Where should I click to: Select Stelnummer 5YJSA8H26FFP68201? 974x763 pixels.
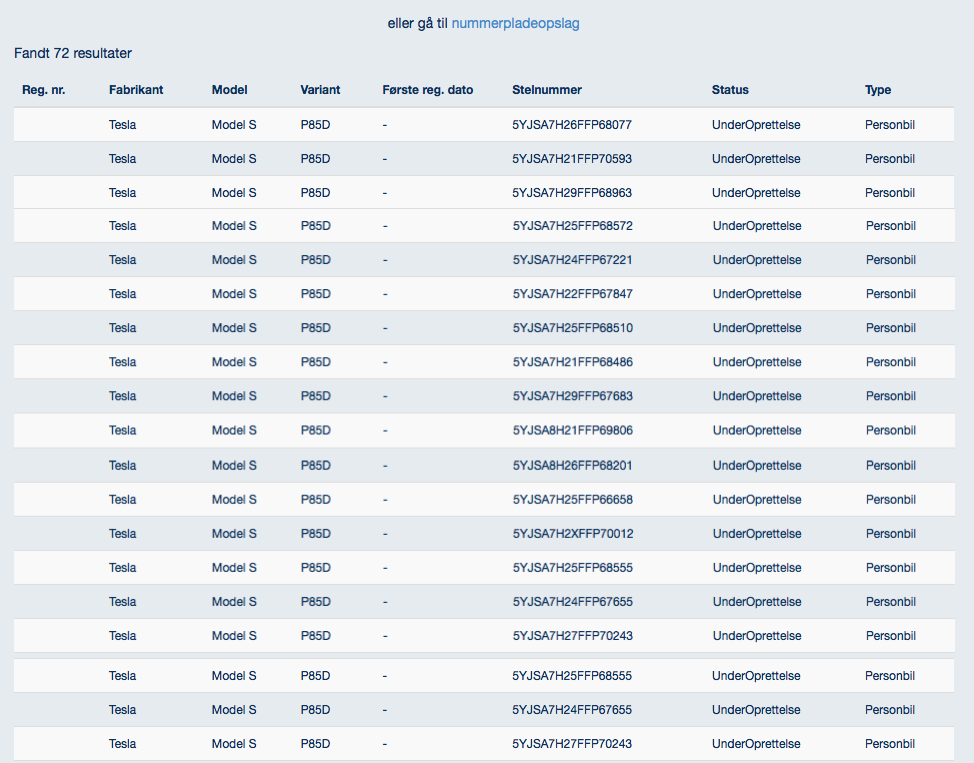pyautogui.click(x=573, y=466)
